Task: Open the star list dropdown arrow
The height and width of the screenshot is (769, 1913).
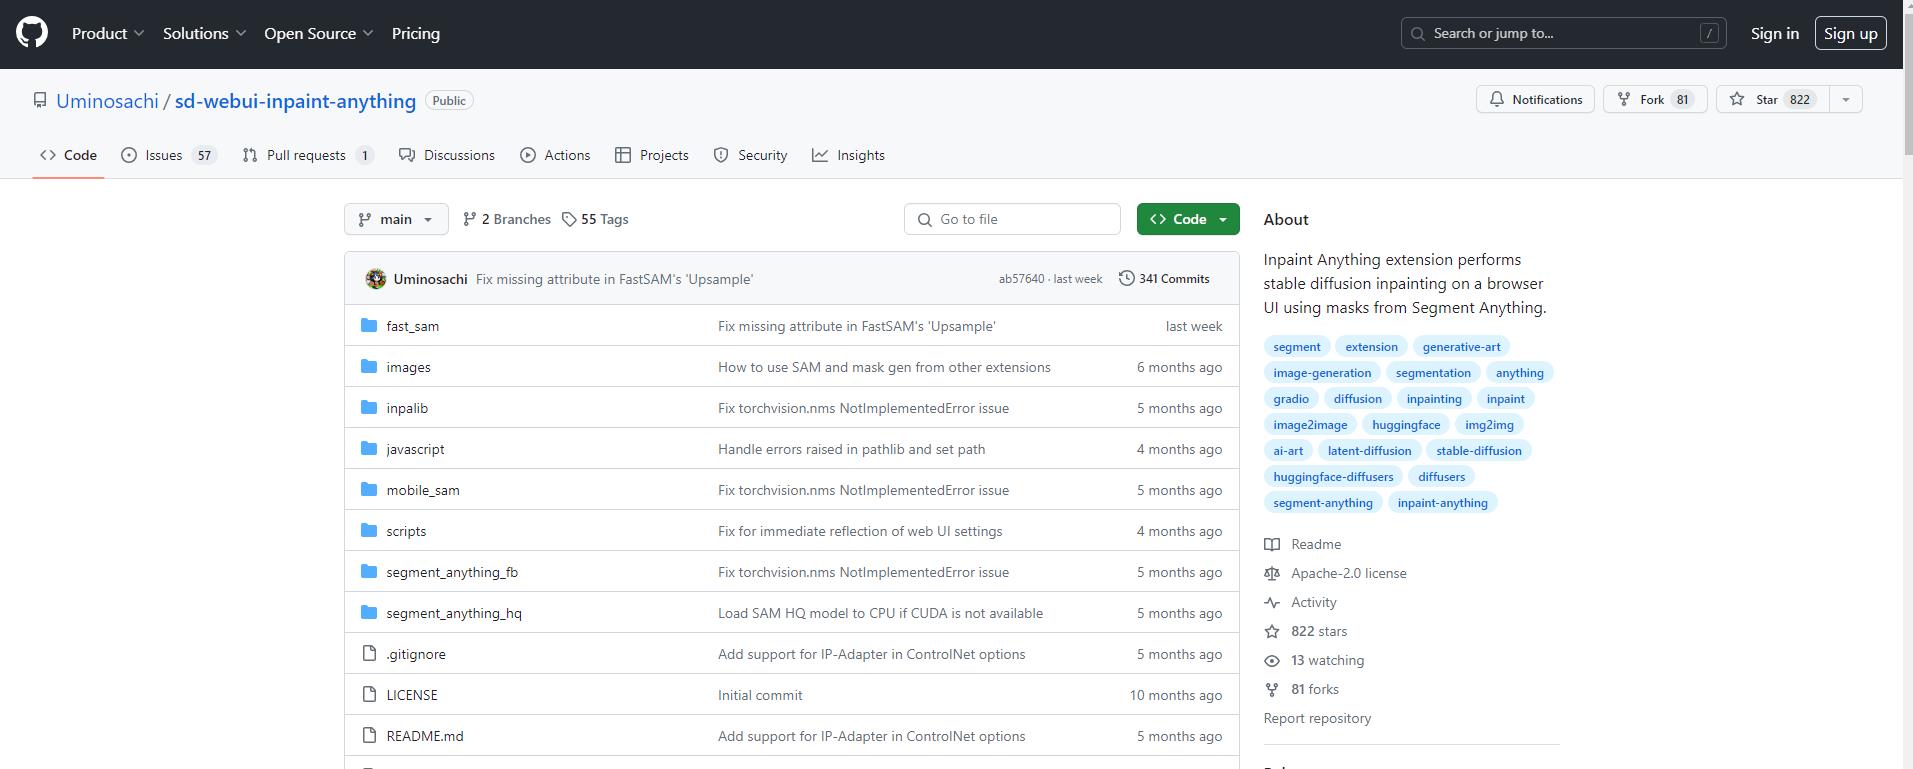Action: pyautogui.click(x=1846, y=99)
